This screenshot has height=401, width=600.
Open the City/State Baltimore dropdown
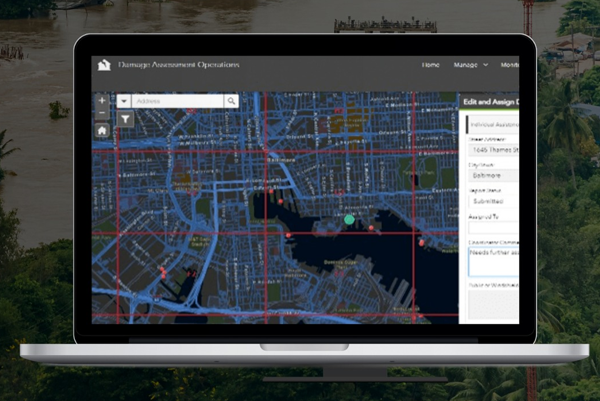point(492,175)
